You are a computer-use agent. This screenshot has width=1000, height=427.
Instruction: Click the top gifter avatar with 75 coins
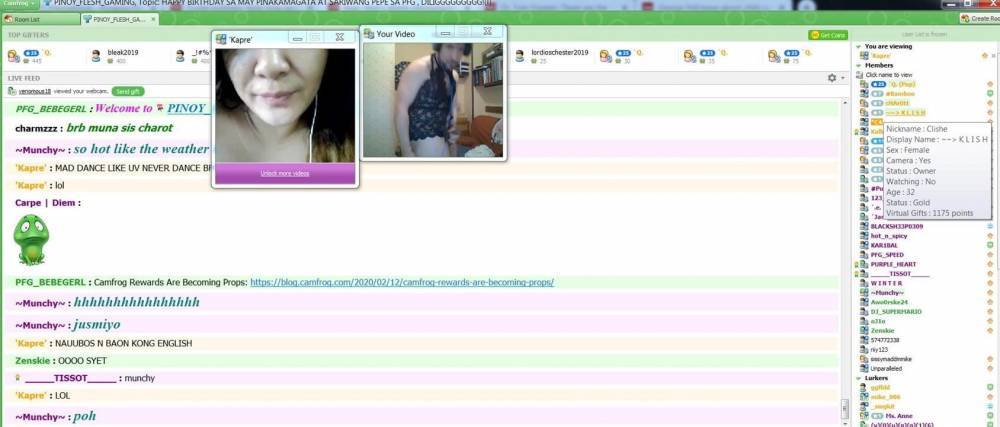tap(775, 56)
